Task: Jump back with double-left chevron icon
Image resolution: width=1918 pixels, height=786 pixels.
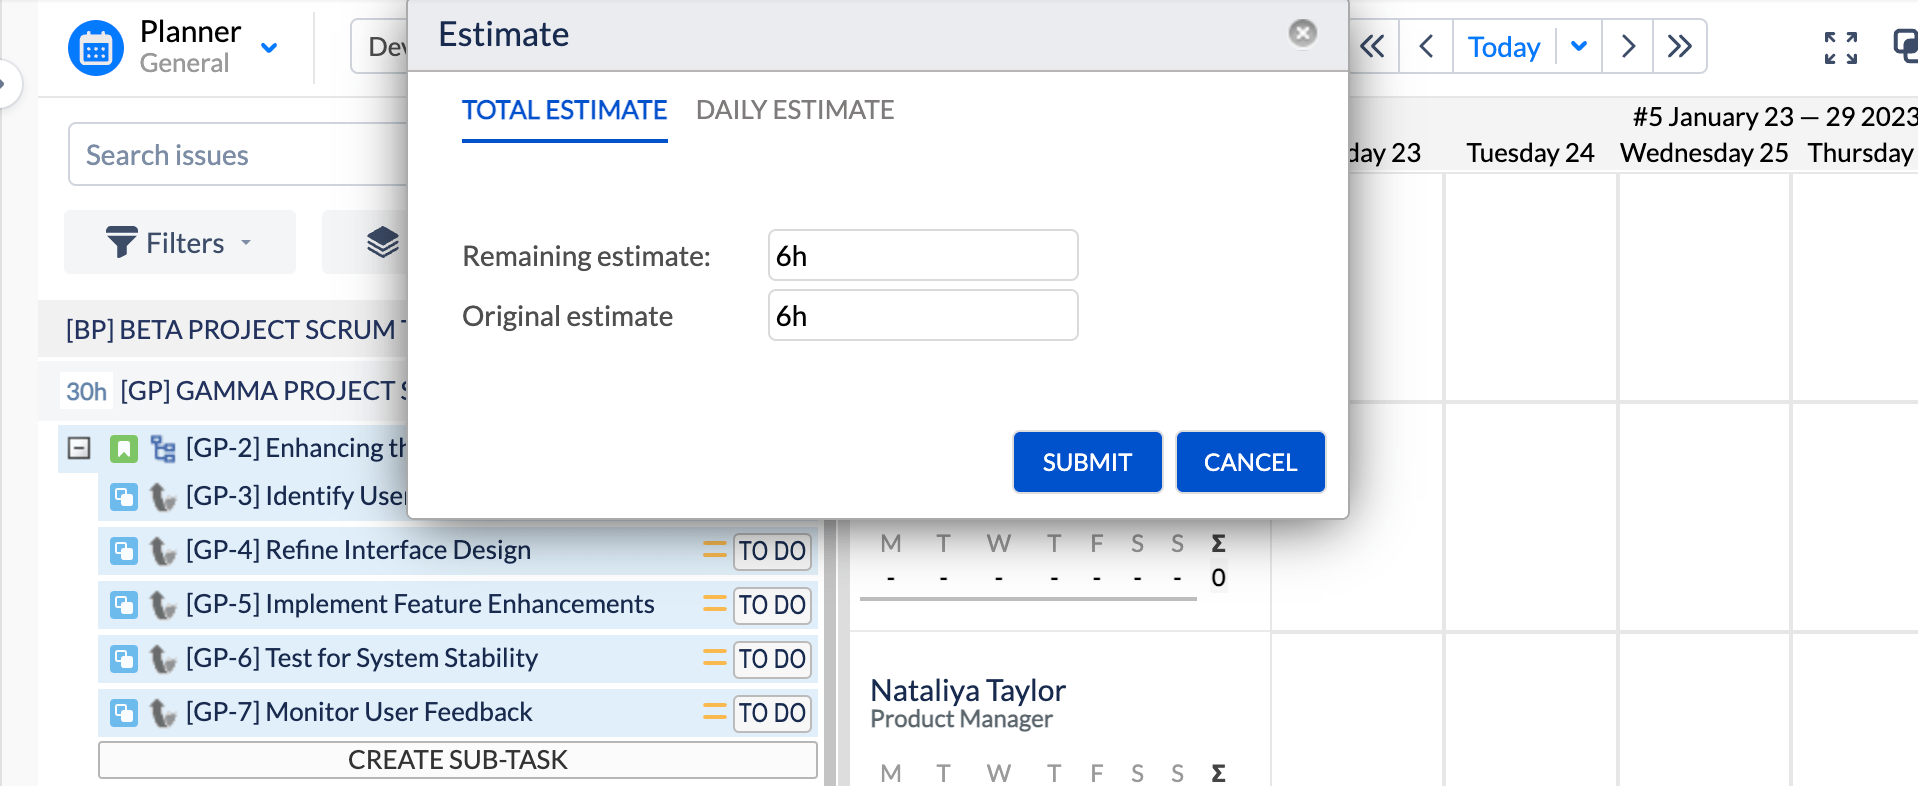Action: click(1373, 47)
